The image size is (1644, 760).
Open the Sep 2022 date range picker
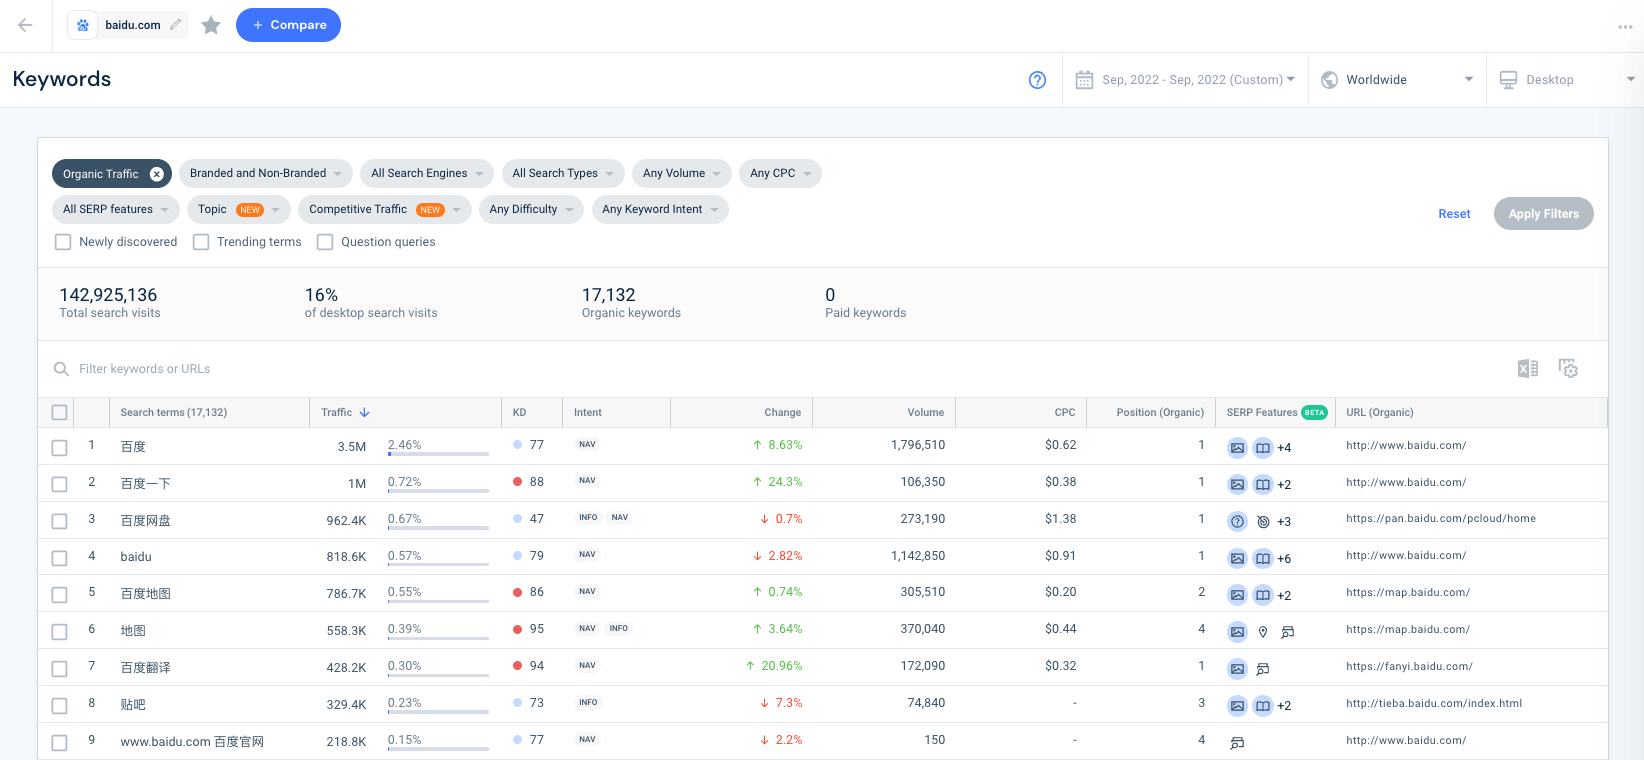(x=1185, y=80)
